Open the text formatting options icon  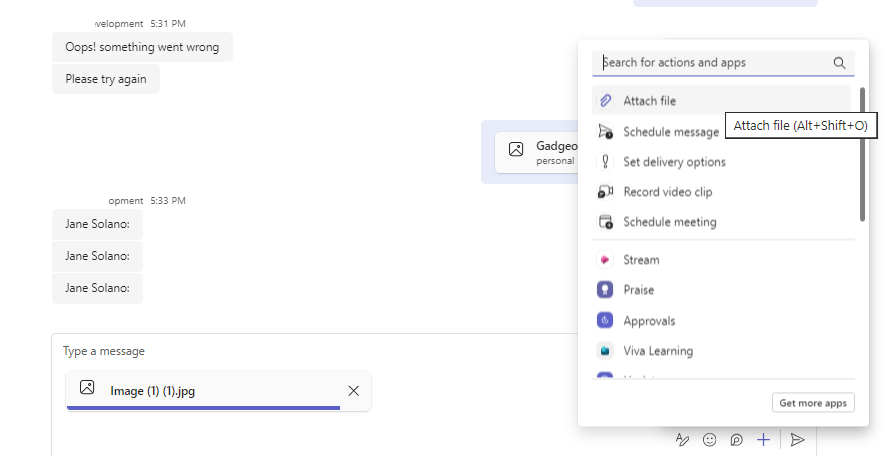click(x=682, y=440)
